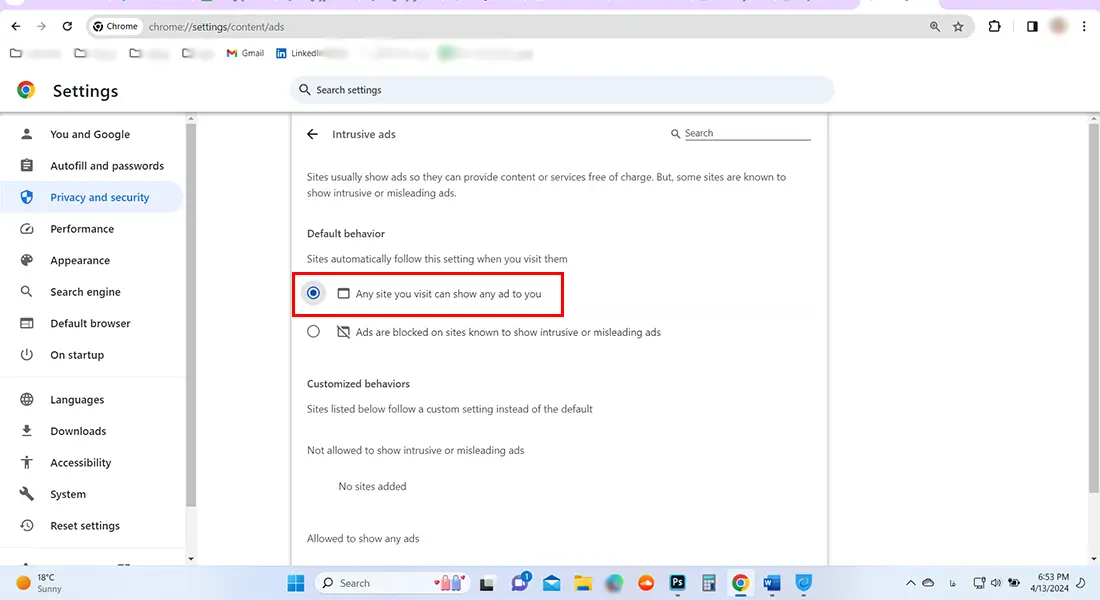Open Appearance settings in sidebar

80,261
